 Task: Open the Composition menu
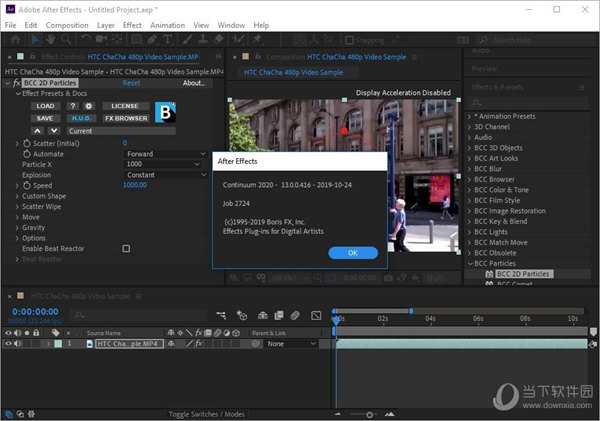(67, 25)
